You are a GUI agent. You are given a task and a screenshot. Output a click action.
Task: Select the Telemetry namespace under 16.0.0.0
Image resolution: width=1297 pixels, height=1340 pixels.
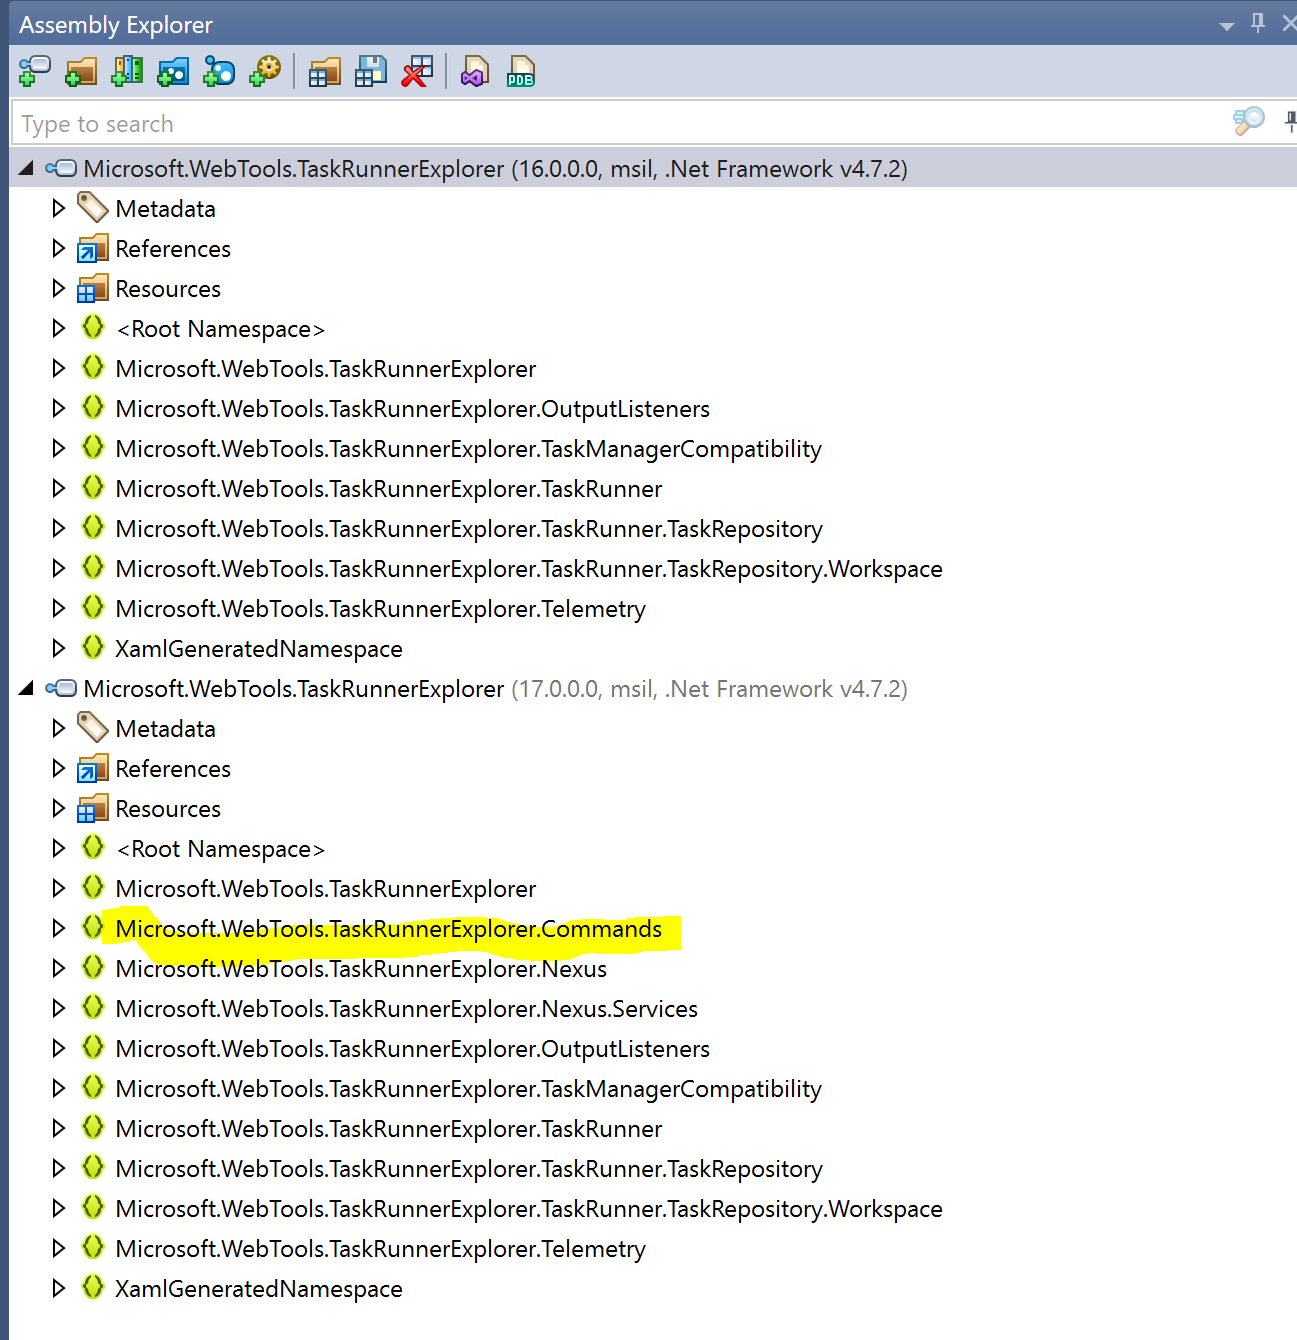point(380,609)
